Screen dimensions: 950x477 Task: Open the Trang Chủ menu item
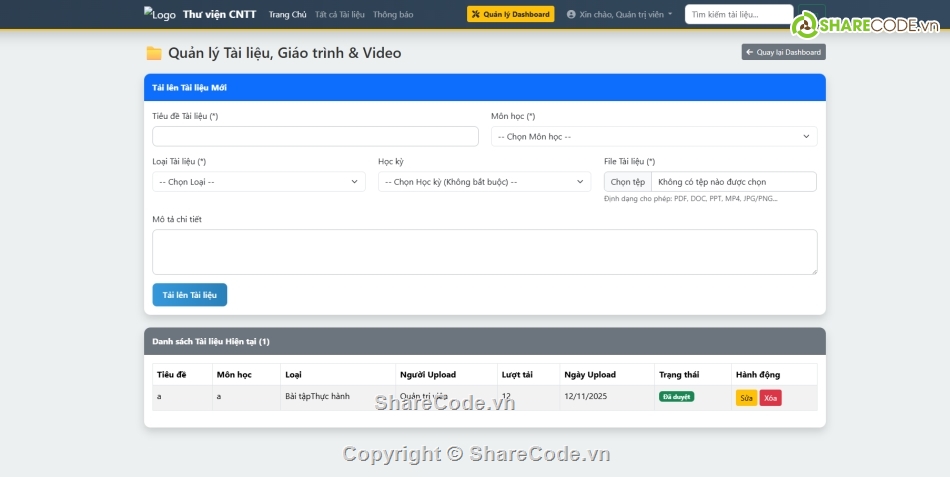pyautogui.click(x=287, y=14)
